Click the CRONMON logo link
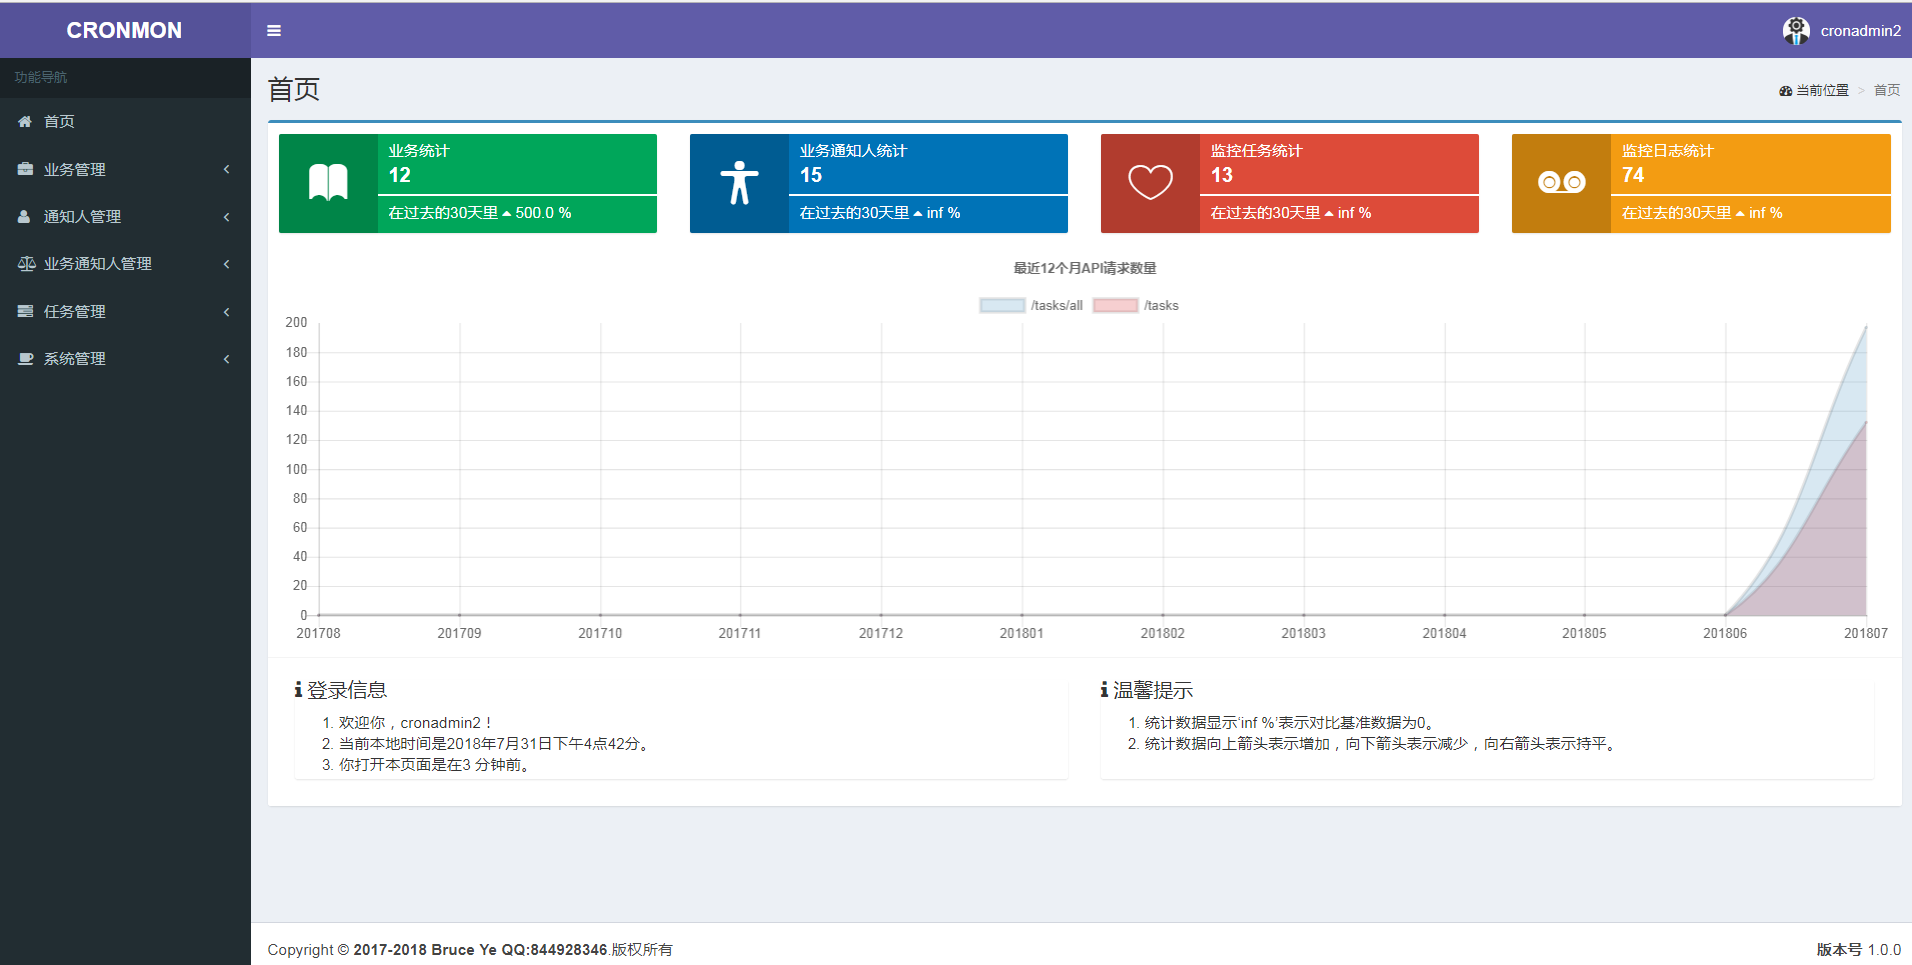1912x965 pixels. pyautogui.click(x=124, y=31)
